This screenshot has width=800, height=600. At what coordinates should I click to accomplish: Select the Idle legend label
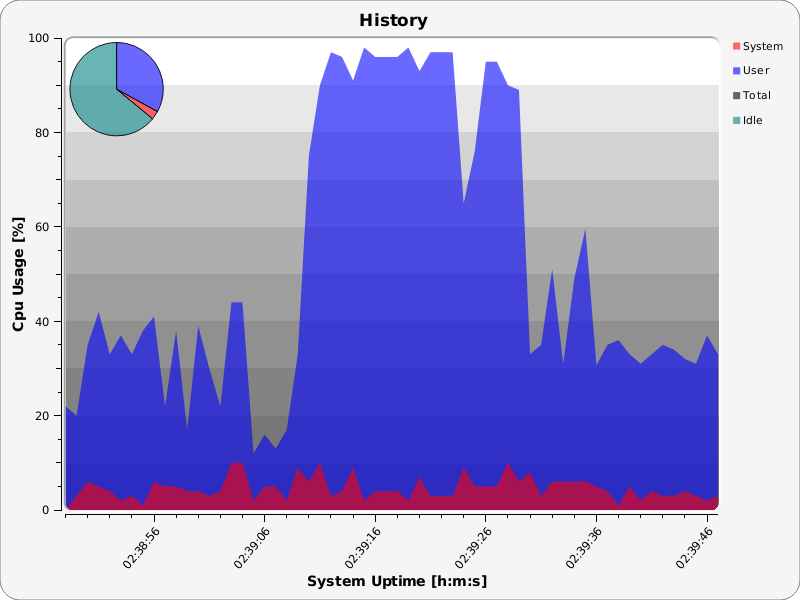pos(754,121)
